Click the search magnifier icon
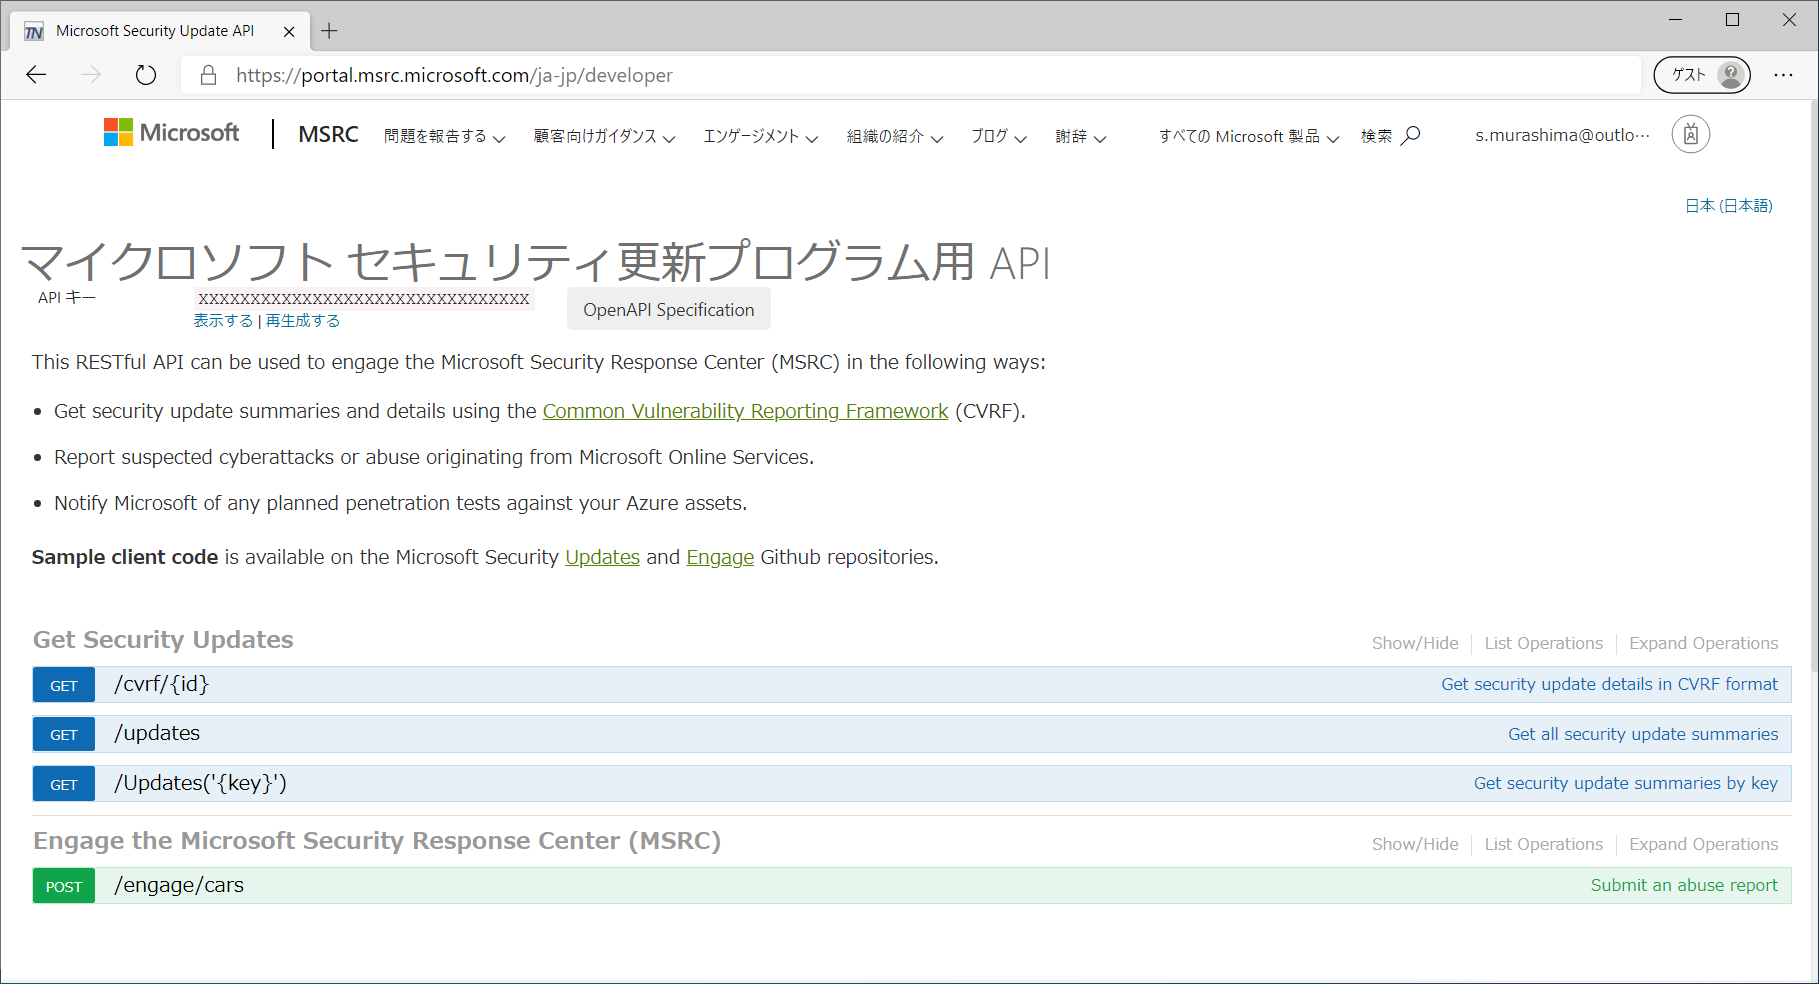The width and height of the screenshot is (1819, 984). (x=1411, y=135)
